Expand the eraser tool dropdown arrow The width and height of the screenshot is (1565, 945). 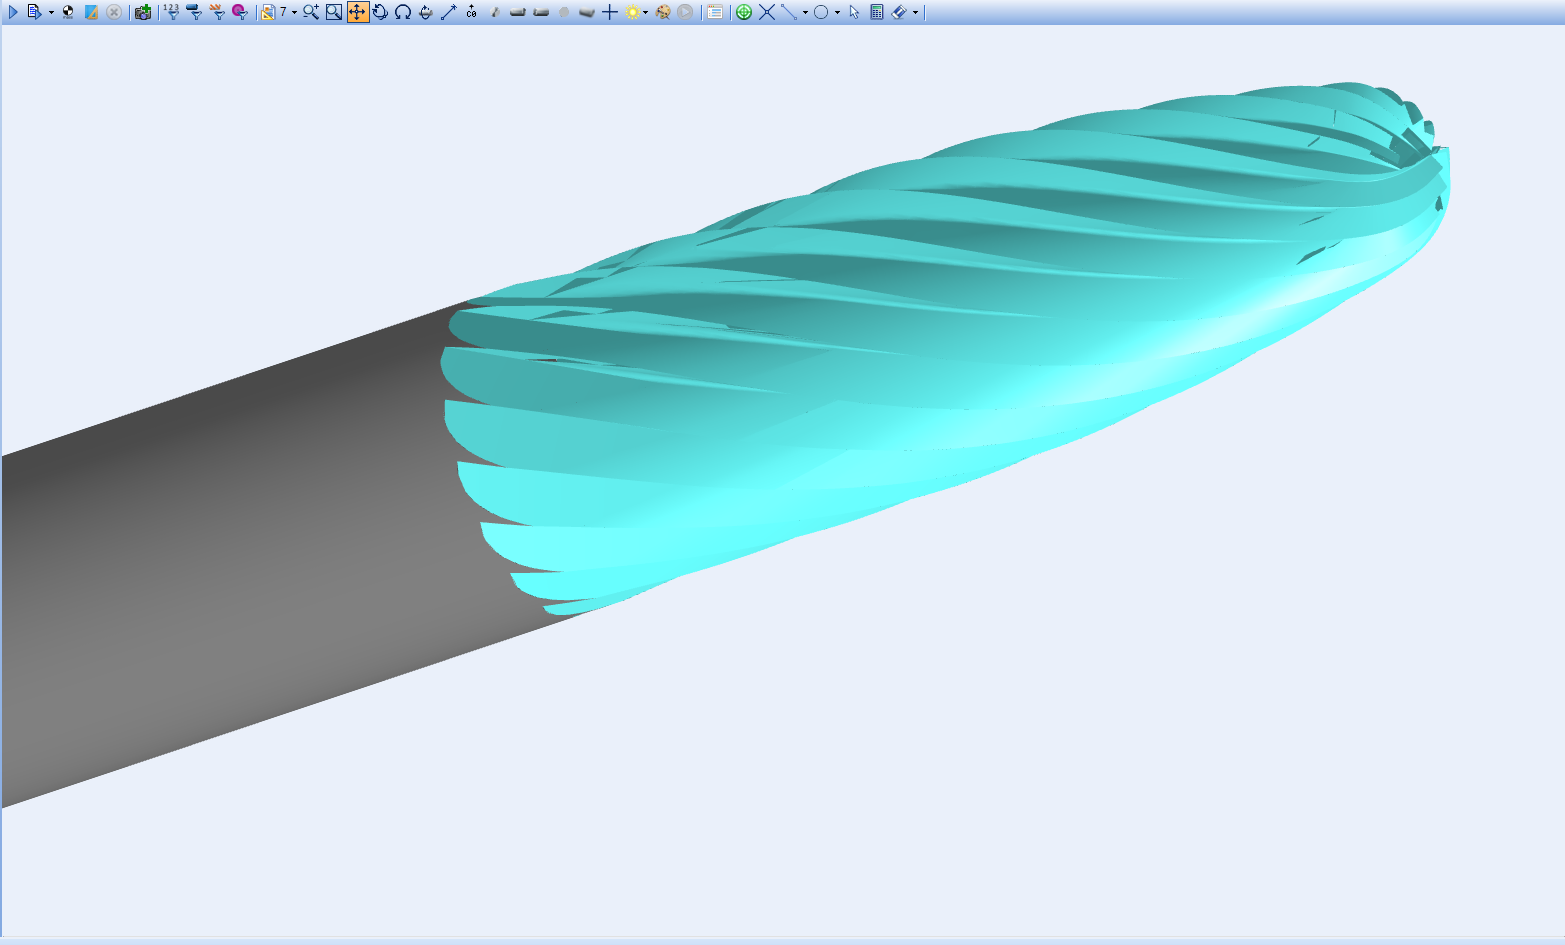tap(915, 13)
